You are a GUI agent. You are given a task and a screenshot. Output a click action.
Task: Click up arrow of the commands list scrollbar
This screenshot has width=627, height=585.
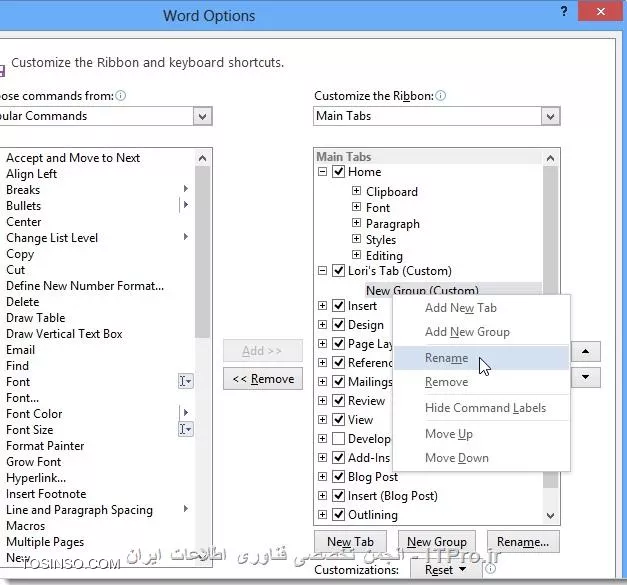point(202,158)
